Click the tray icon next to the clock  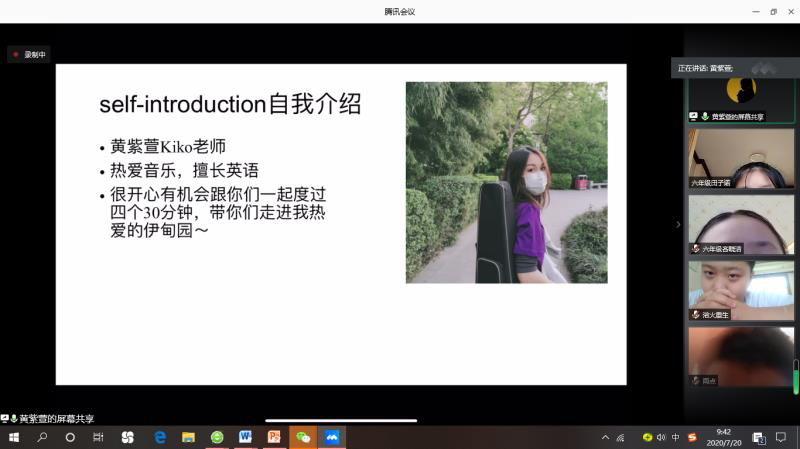(759, 438)
